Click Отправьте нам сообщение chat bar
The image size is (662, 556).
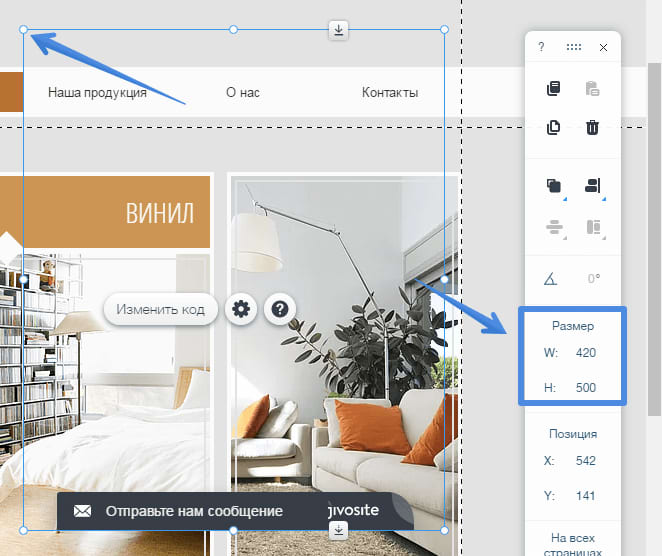coord(235,511)
